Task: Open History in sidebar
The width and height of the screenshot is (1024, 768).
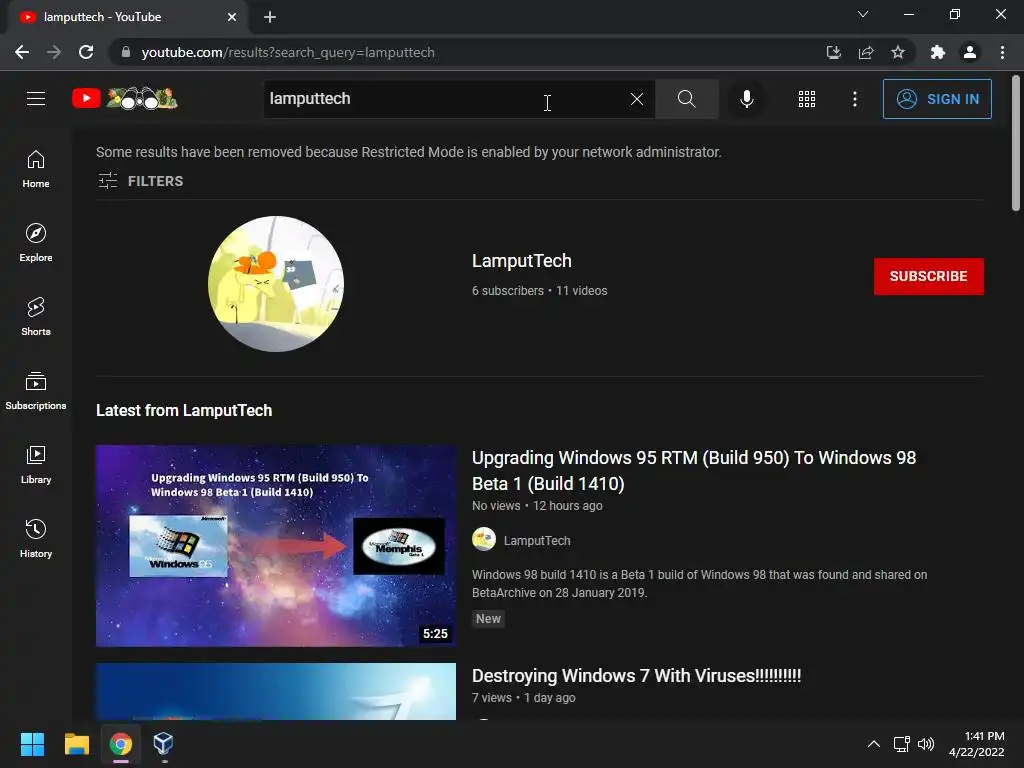Action: point(36,538)
